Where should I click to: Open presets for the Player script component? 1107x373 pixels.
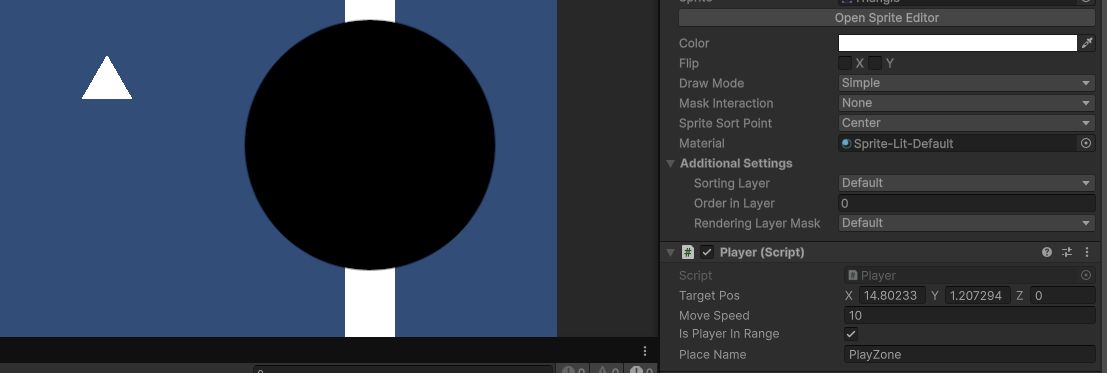pos(1067,252)
